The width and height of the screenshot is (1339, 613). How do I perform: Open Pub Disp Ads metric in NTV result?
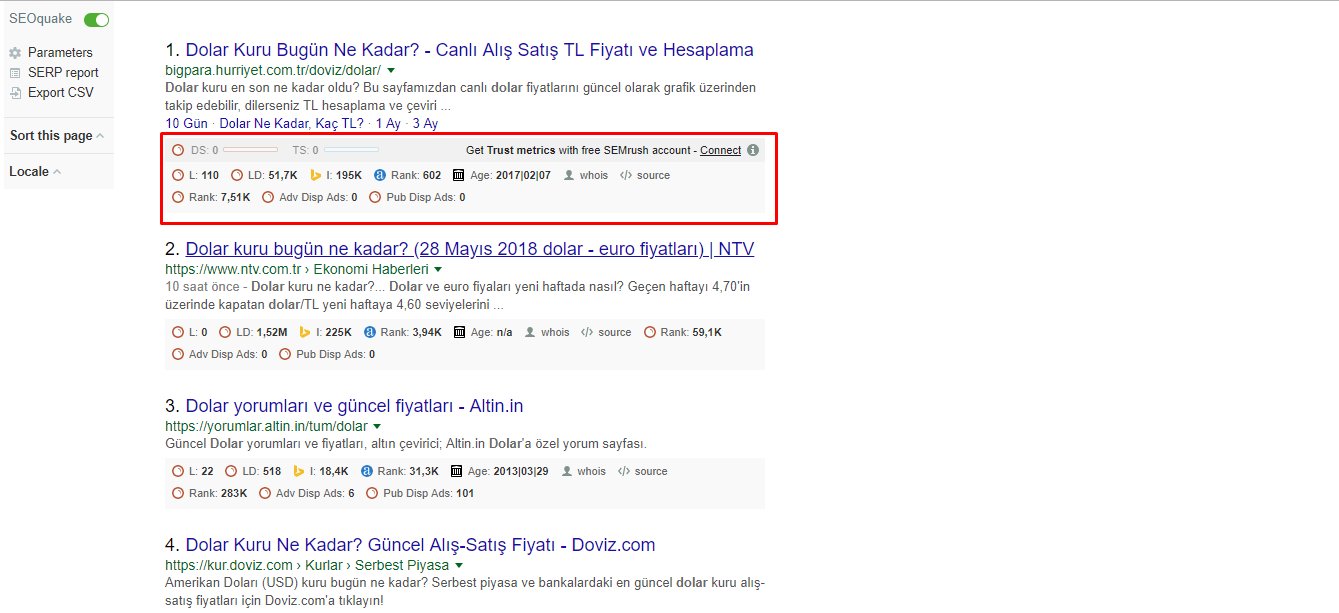(x=327, y=354)
